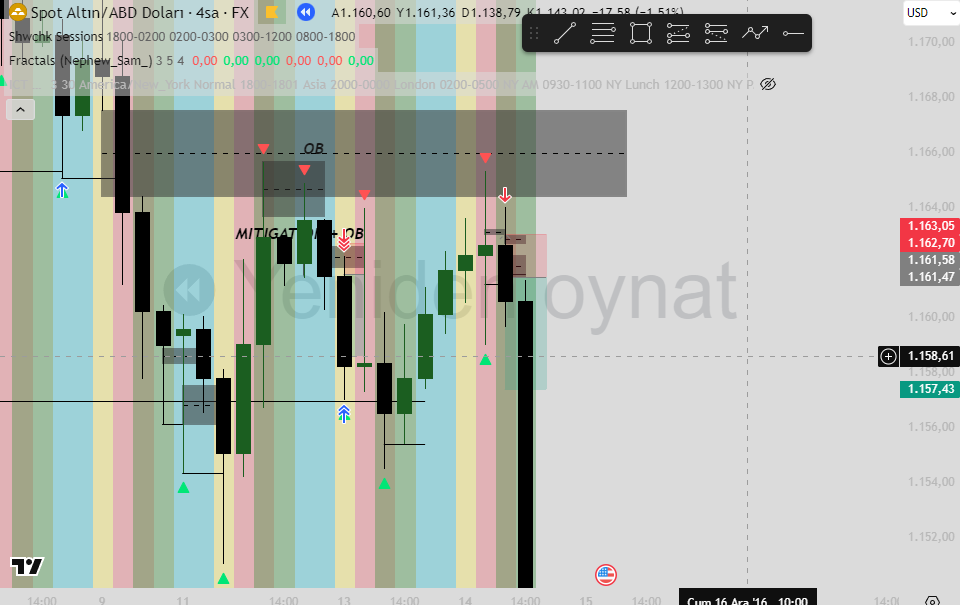960x605 pixels.
Task: Select the 'MITIGATION + OB' text label
Action: pos(299,233)
